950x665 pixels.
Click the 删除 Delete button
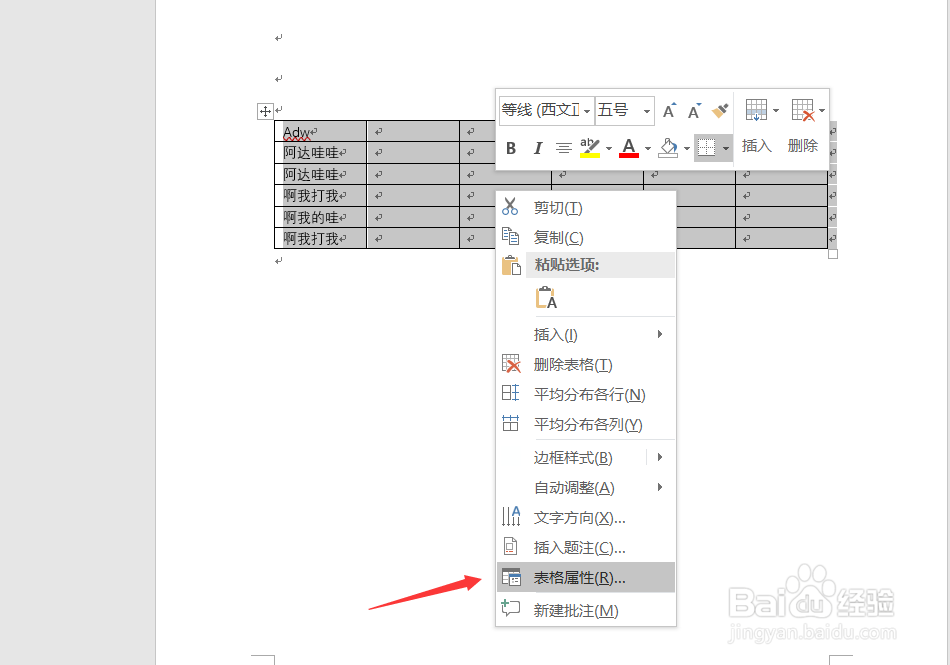tap(804, 146)
